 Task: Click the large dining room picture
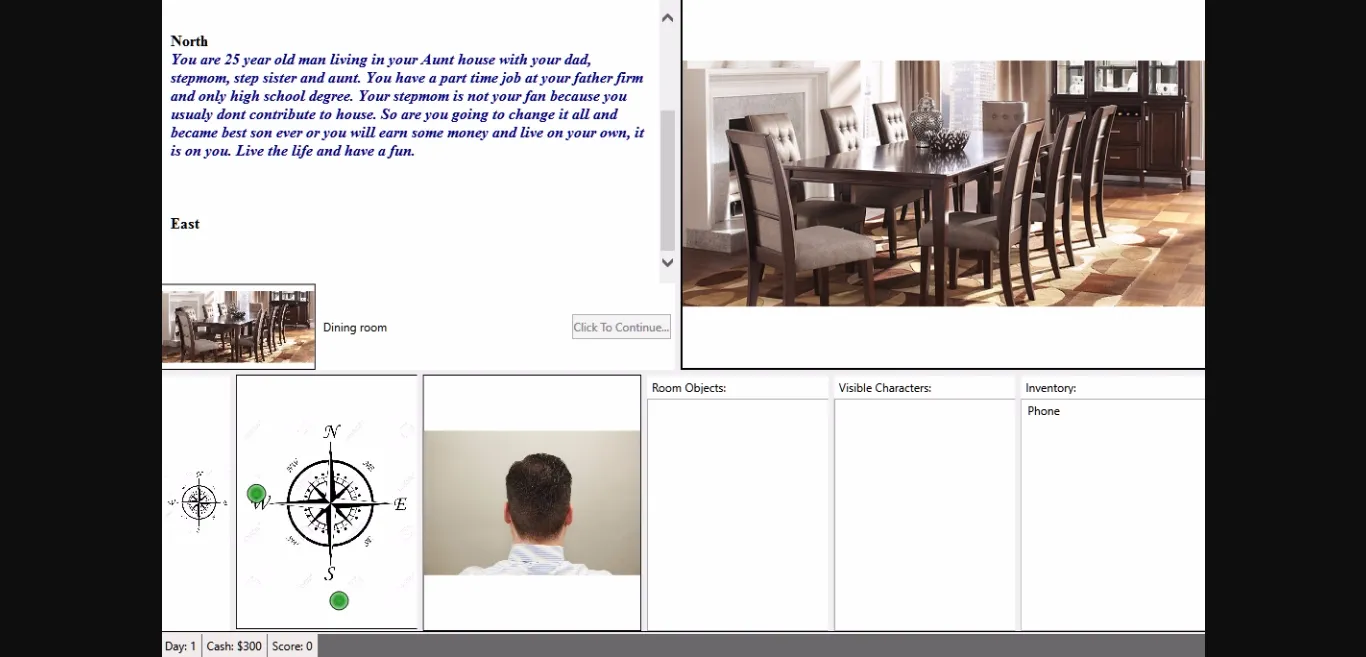[x=943, y=183]
